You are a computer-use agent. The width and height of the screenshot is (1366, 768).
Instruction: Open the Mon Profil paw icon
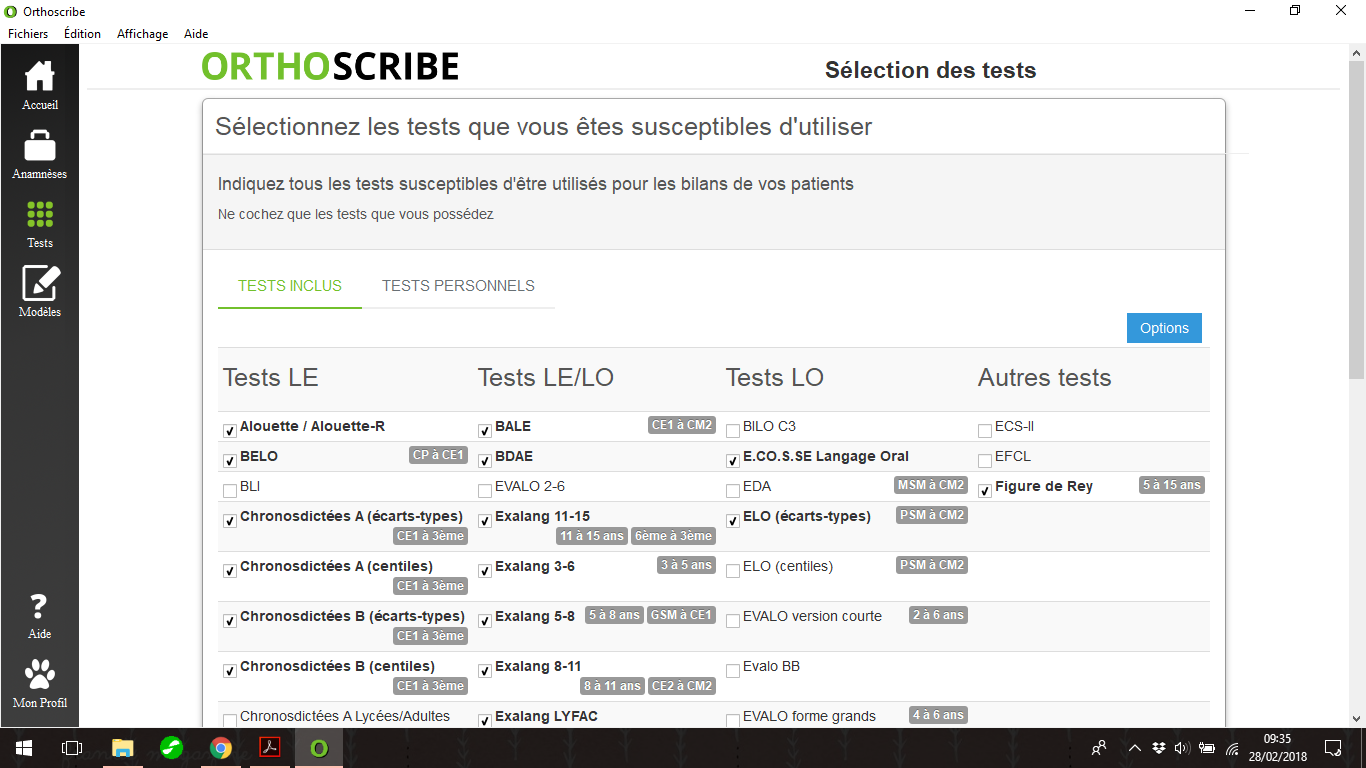[40, 675]
